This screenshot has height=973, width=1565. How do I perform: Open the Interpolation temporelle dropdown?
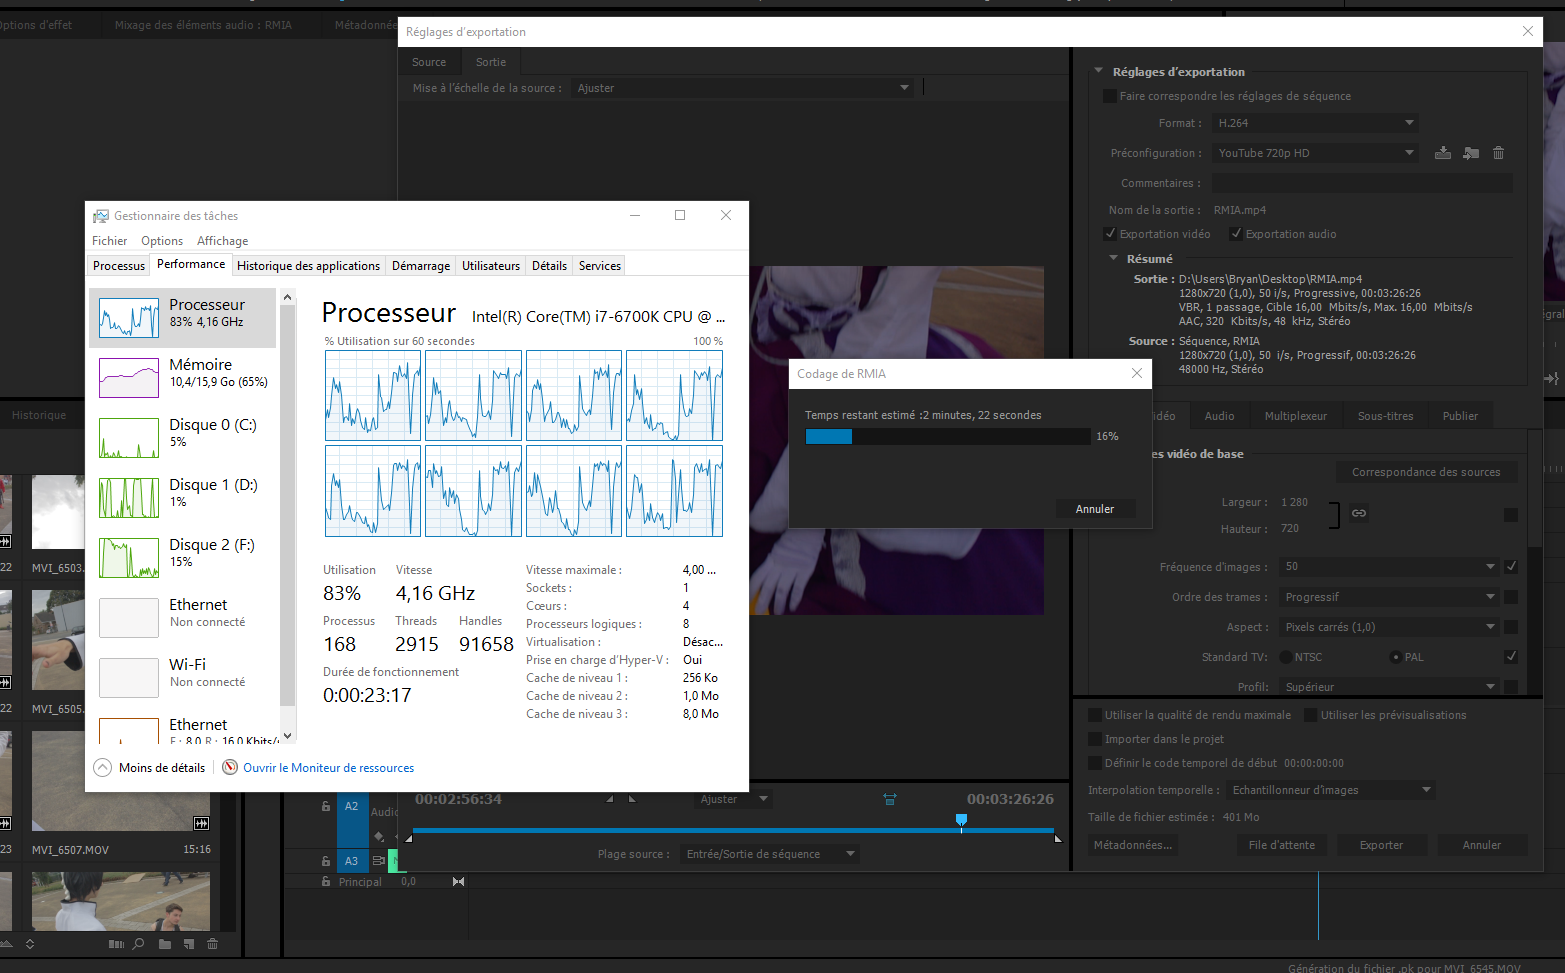point(1332,790)
